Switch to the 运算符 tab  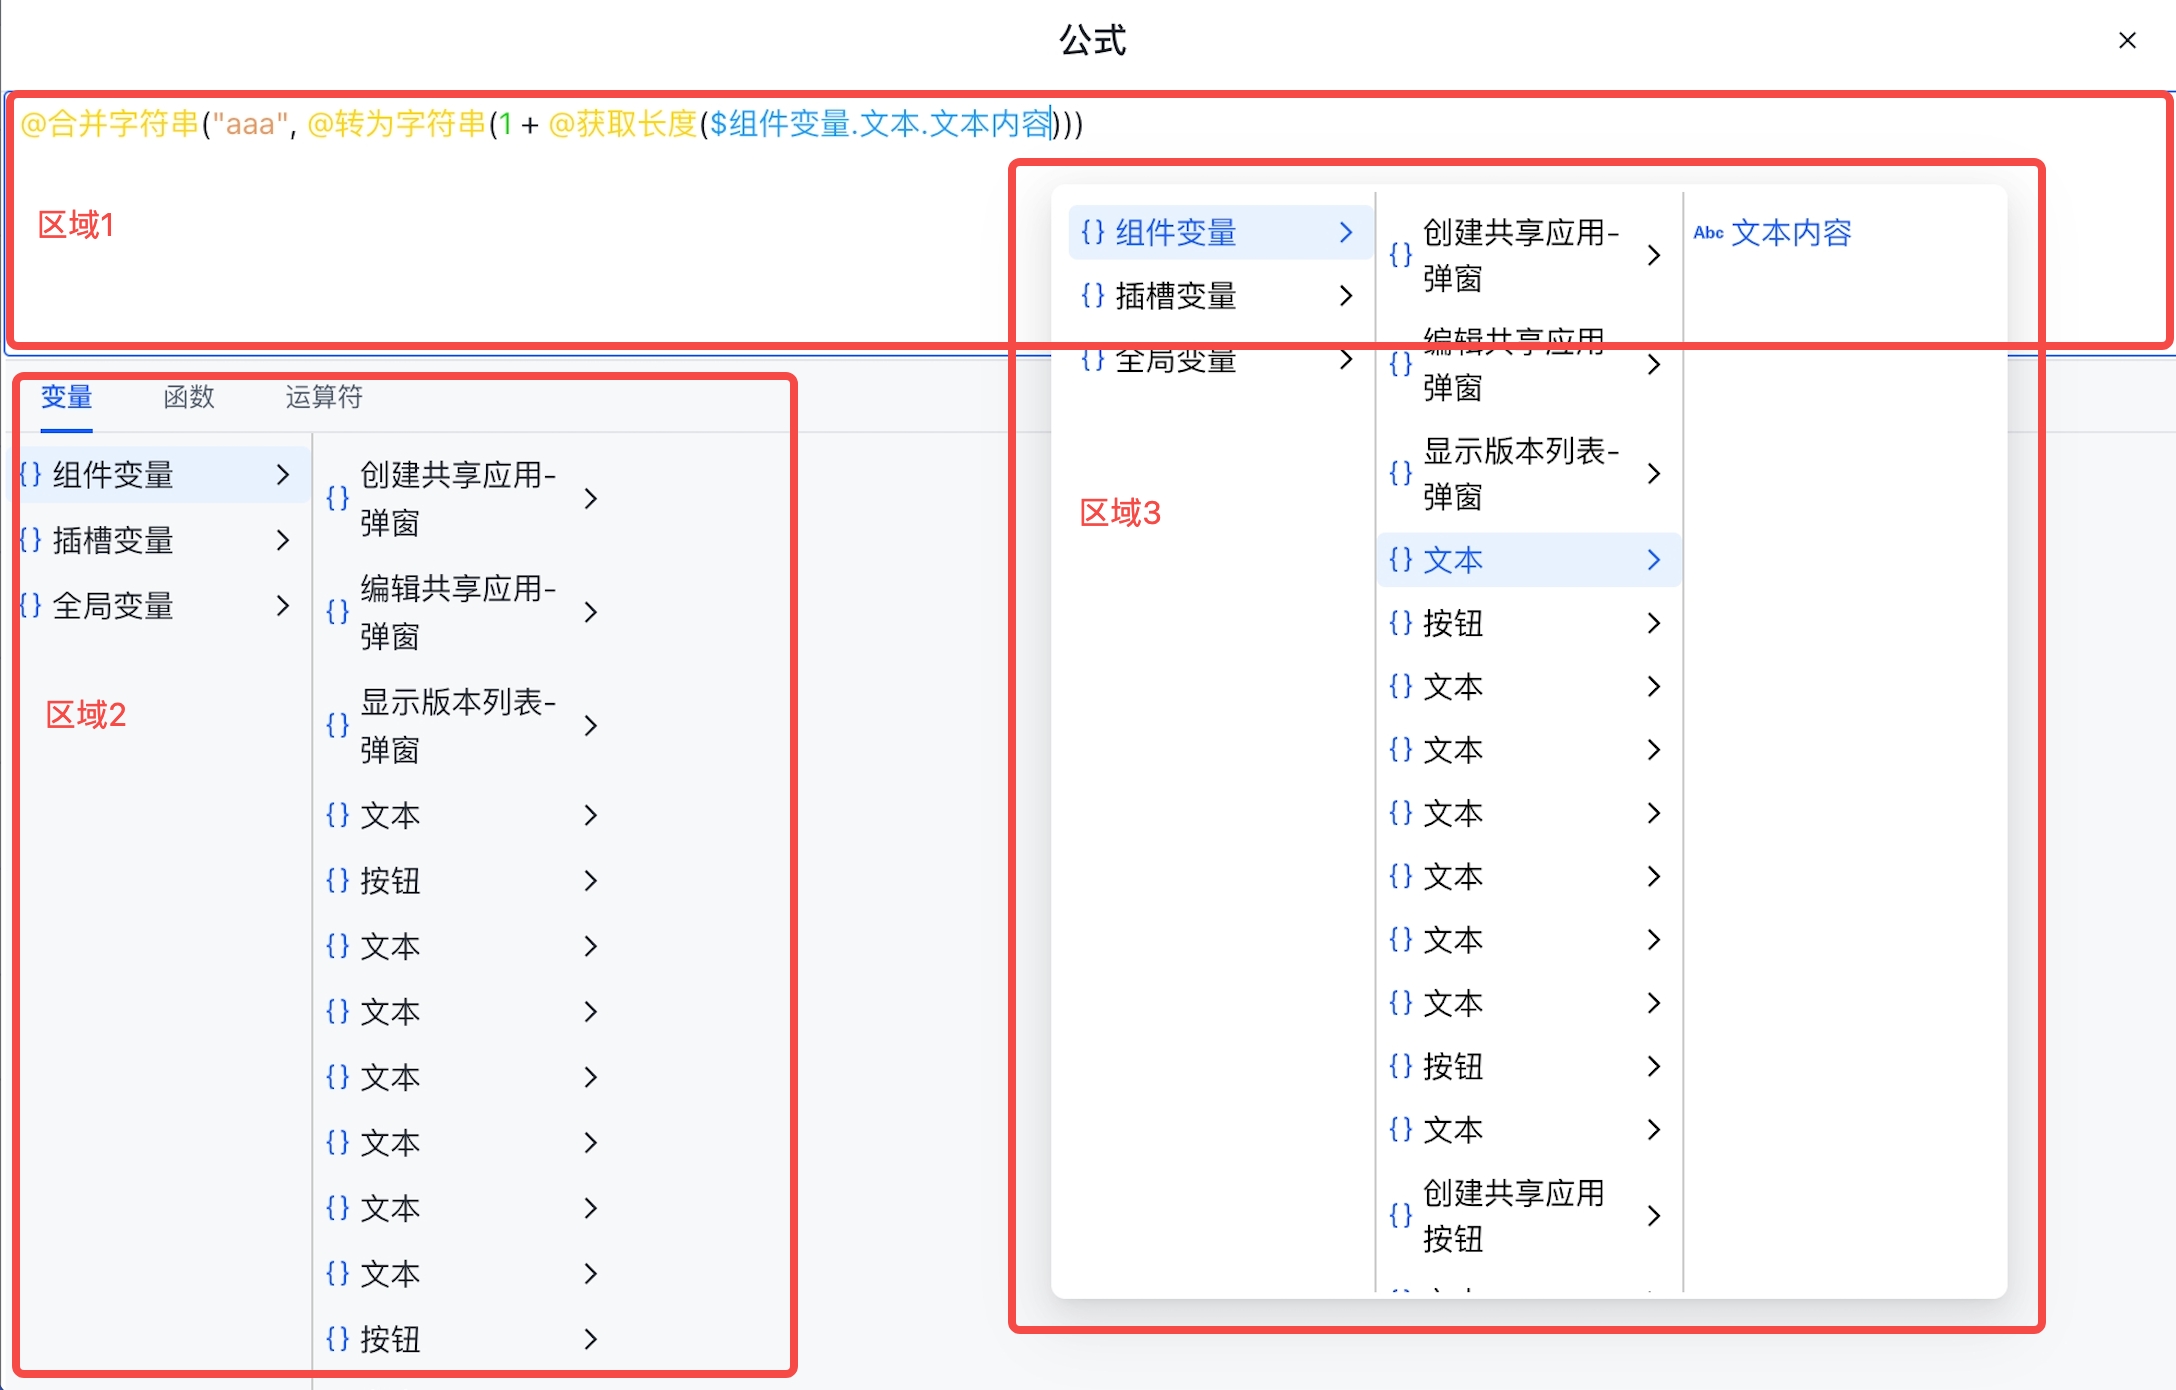pyautogui.click(x=323, y=397)
